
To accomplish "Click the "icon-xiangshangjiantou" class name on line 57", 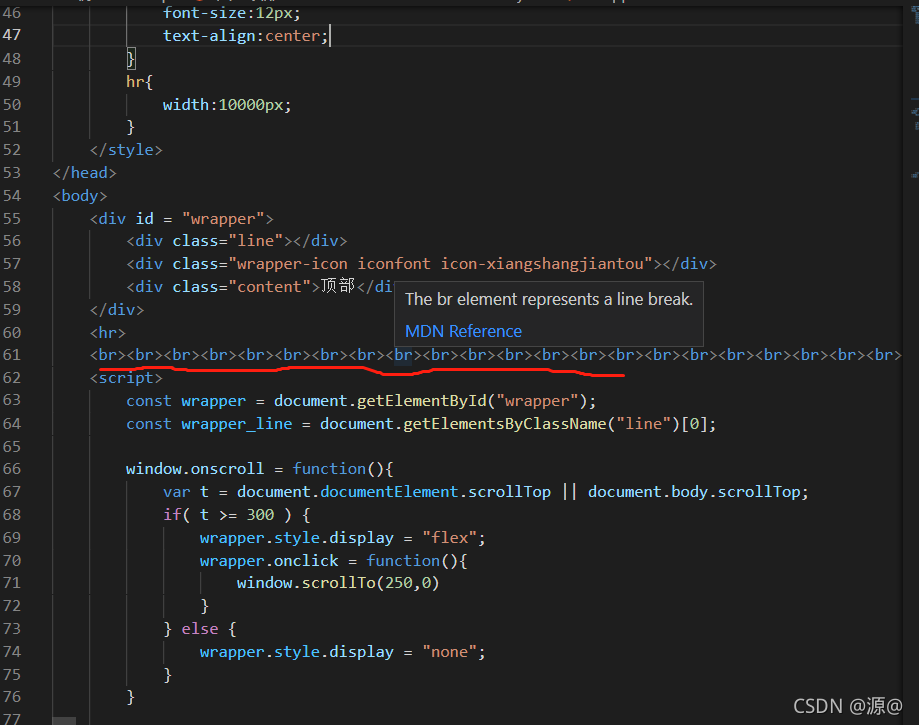I will [542, 264].
